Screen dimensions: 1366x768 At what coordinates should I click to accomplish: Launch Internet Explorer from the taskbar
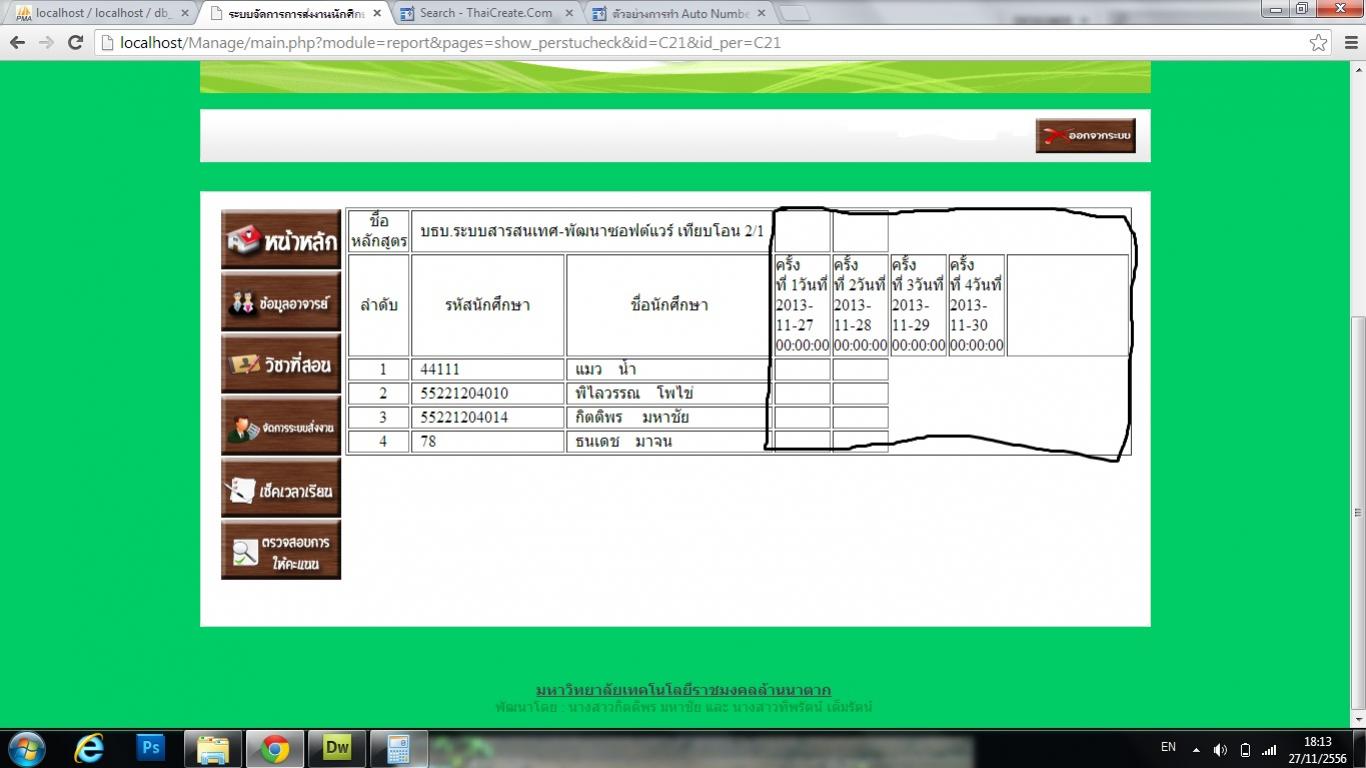[89, 748]
